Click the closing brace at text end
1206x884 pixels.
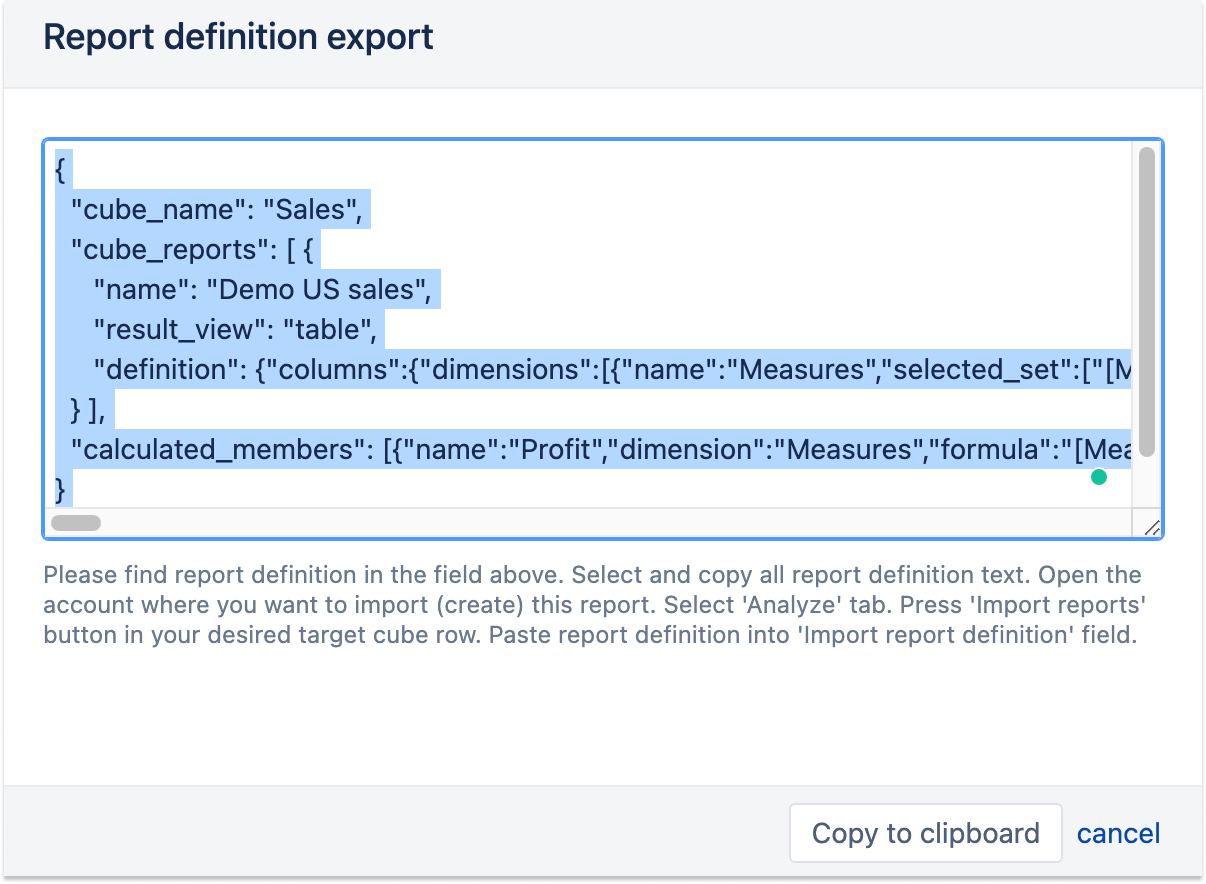[x=60, y=489]
